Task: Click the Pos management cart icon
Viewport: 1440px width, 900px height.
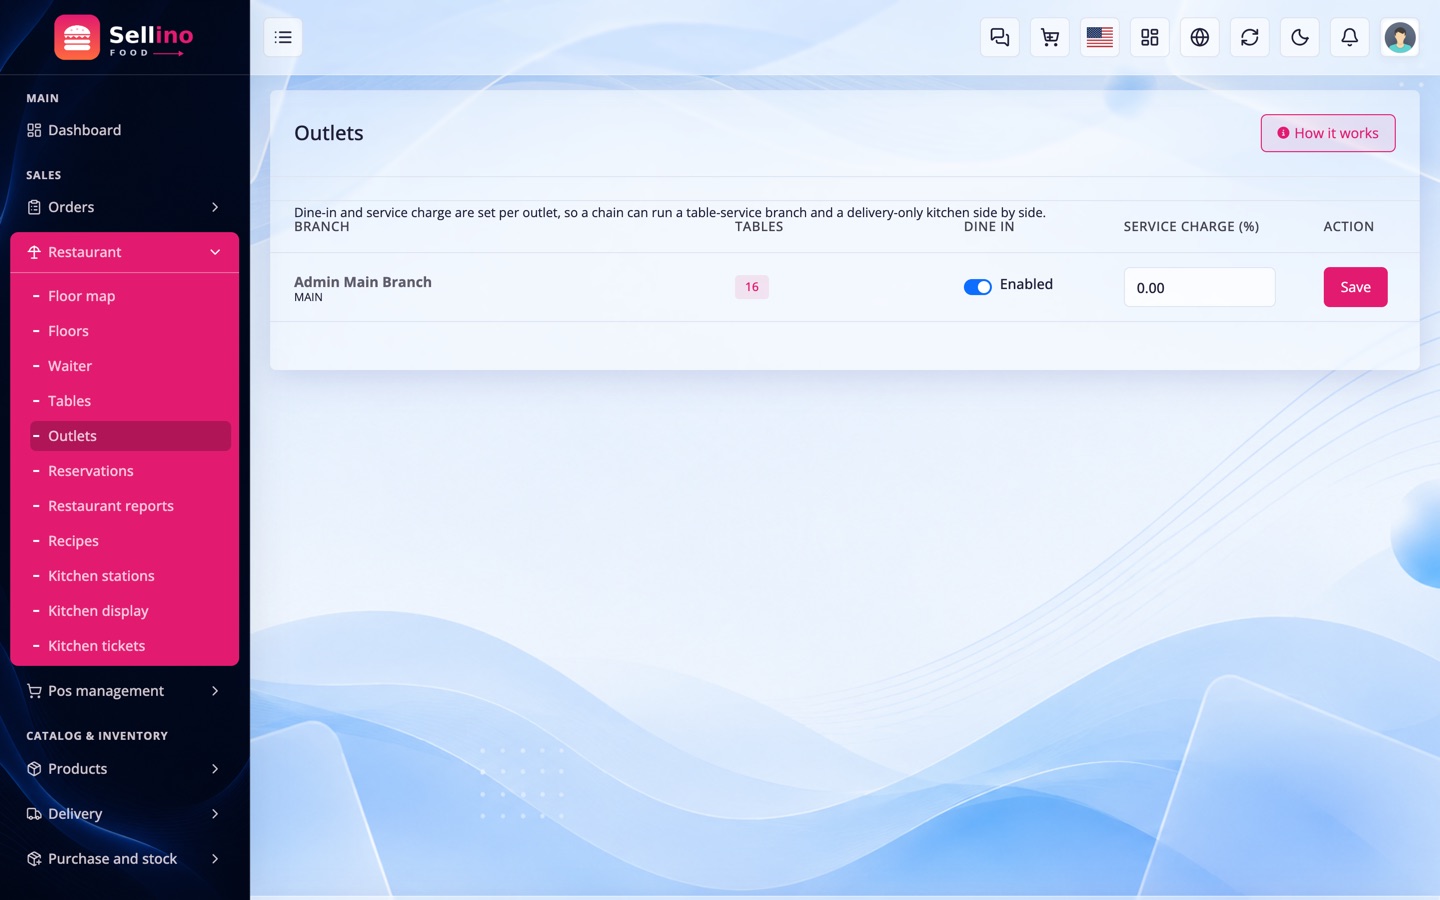Action: click(34, 691)
